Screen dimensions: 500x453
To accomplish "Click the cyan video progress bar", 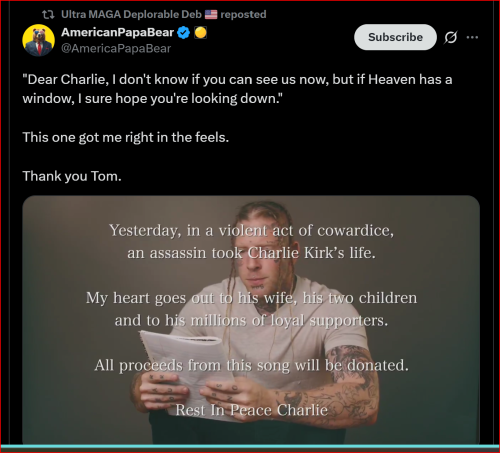I will (250, 447).
